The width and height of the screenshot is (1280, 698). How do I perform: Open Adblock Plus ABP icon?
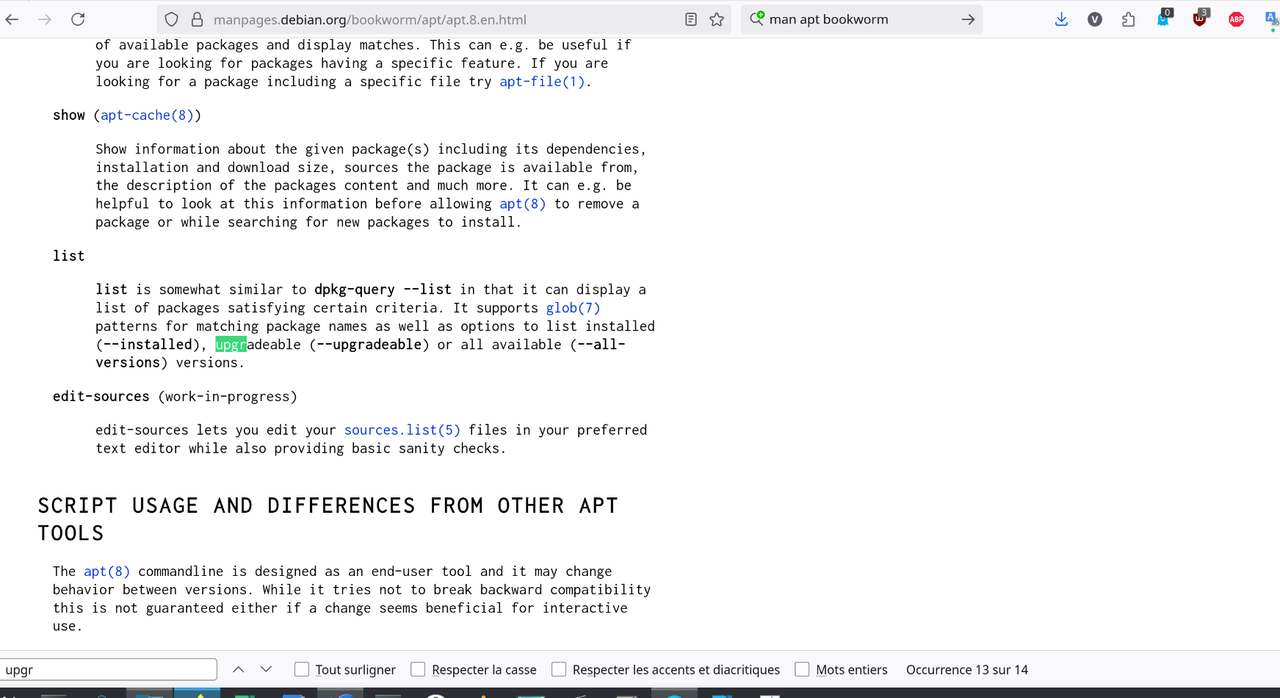[1236, 19]
